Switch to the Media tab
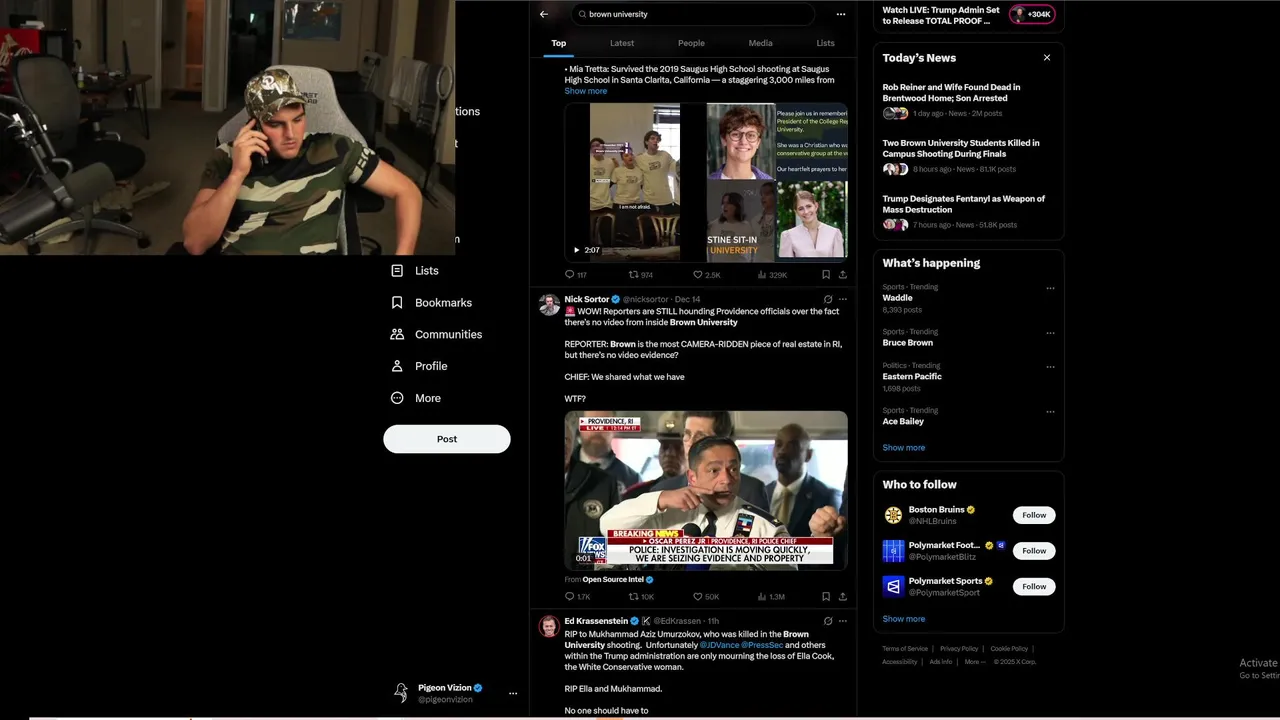1280x720 pixels. pos(760,43)
